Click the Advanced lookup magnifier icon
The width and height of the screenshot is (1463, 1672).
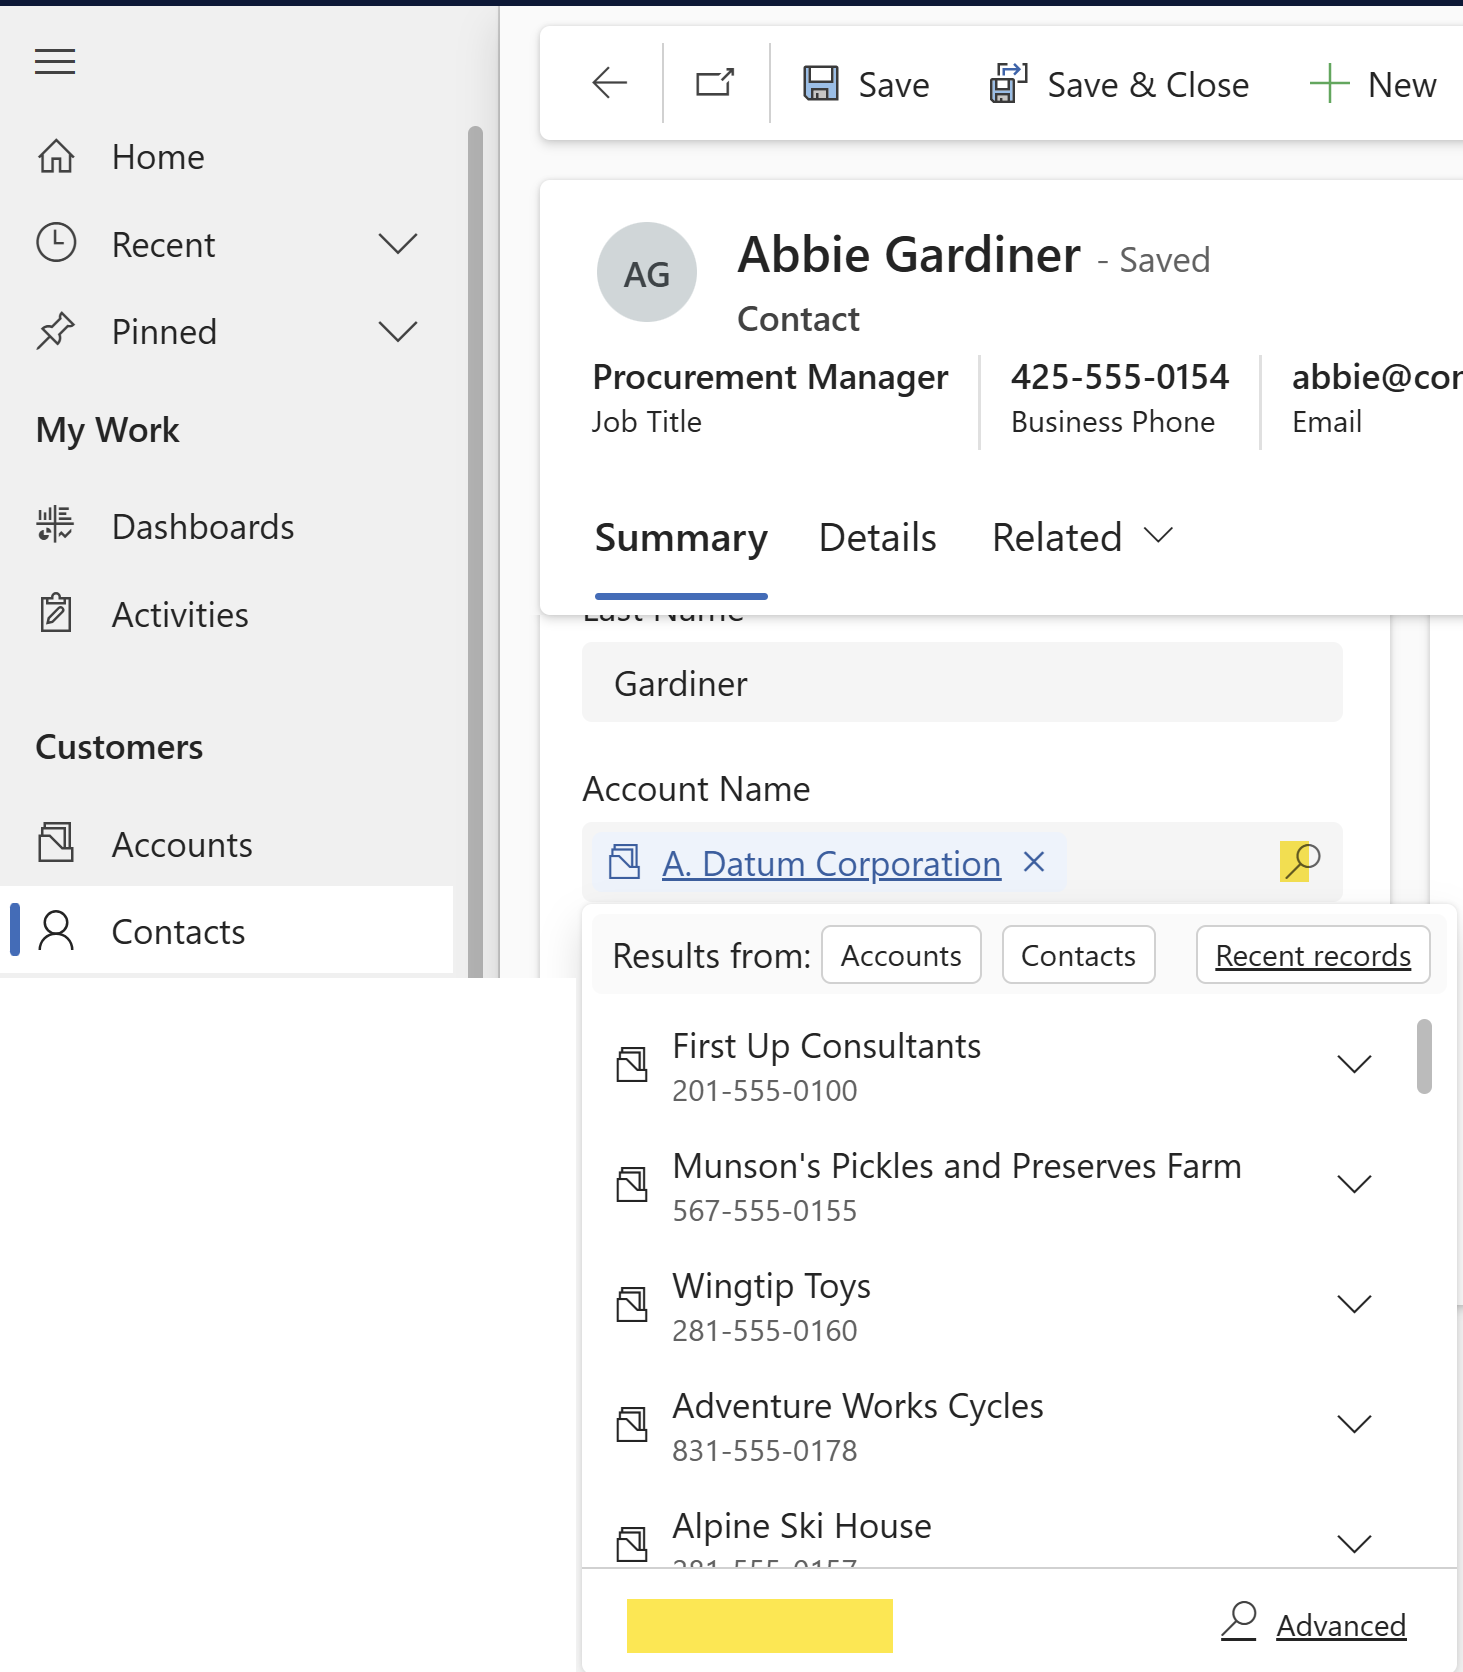tap(1239, 1620)
